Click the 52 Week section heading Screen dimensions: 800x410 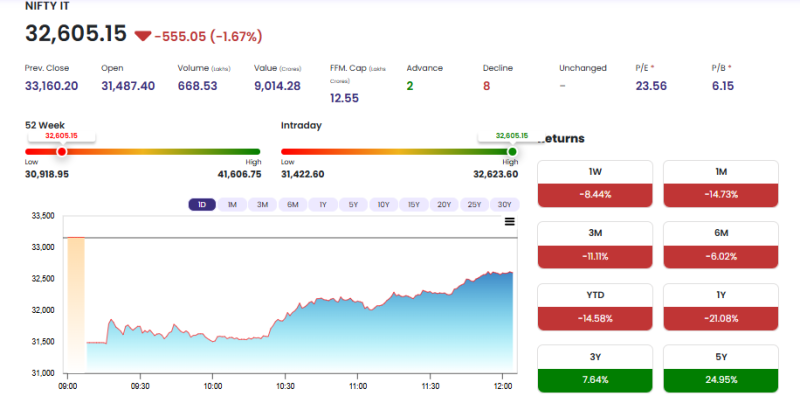(45, 125)
